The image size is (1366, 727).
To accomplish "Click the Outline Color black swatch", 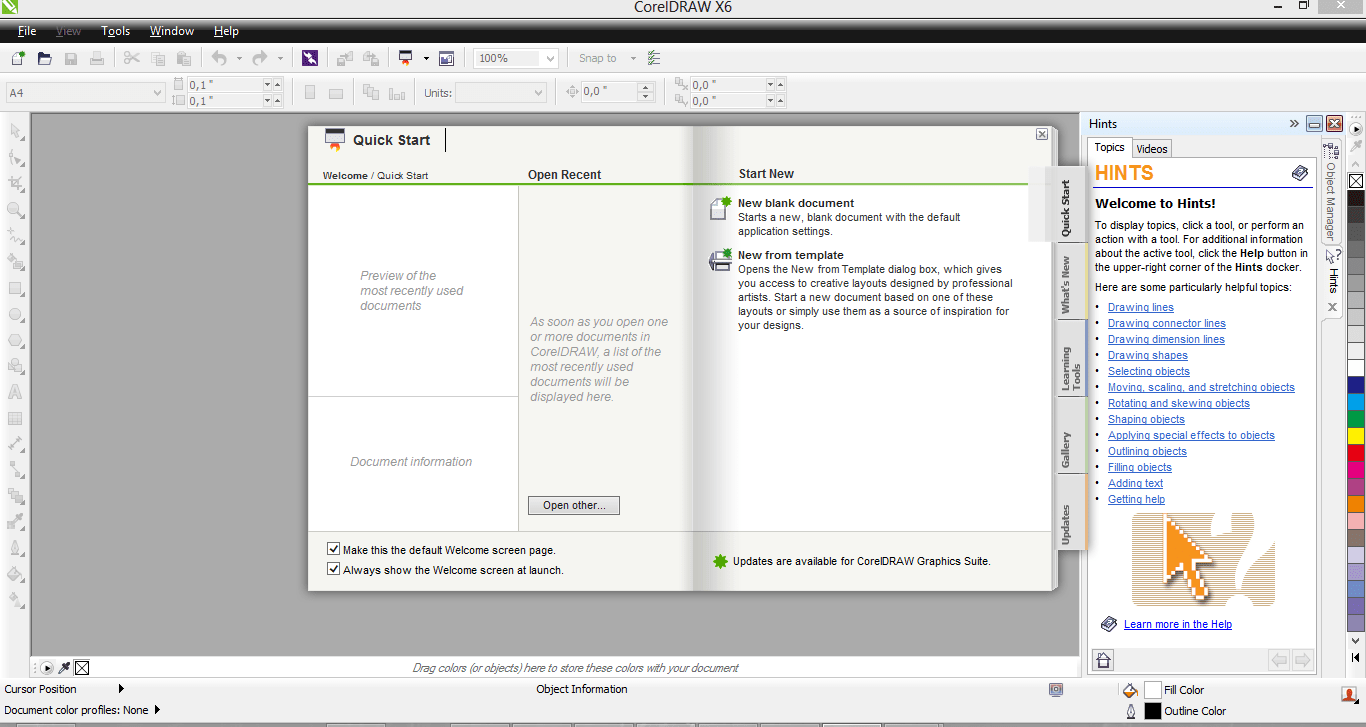I will [1153, 711].
